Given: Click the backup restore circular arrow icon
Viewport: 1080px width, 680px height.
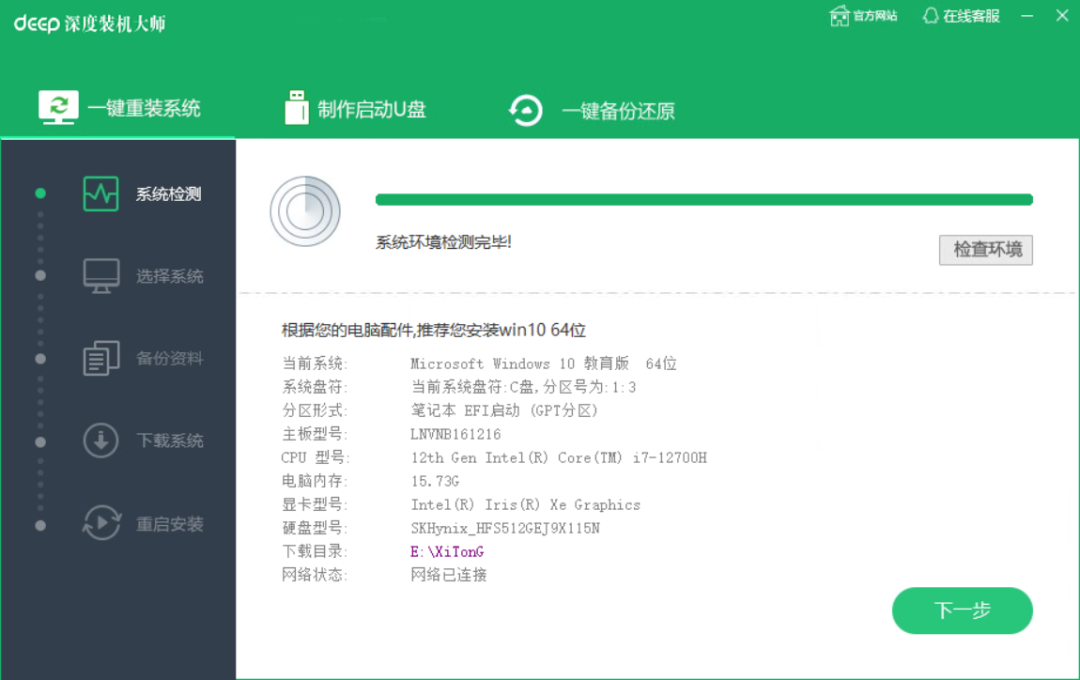Looking at the screenshot, I should pyautogui.click(x=526, y=111).
